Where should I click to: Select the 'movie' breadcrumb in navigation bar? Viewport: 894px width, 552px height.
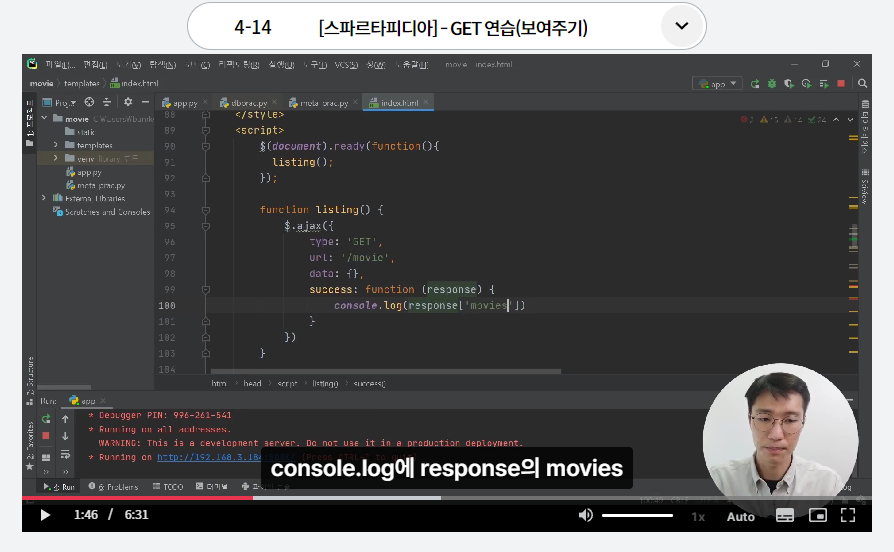(x=42, y=83)
